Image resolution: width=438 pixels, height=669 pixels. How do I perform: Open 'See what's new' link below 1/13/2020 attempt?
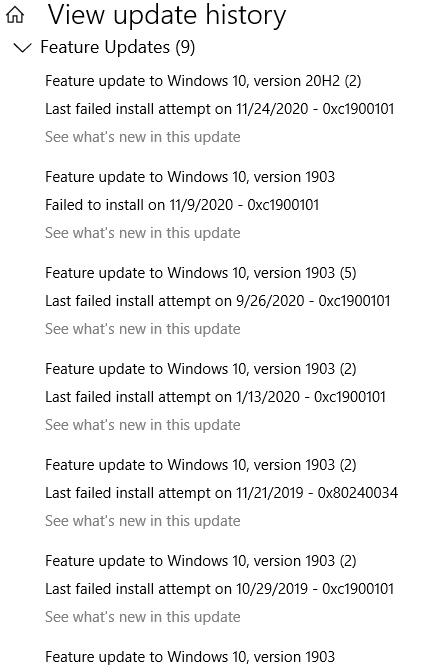pos(143,425)
